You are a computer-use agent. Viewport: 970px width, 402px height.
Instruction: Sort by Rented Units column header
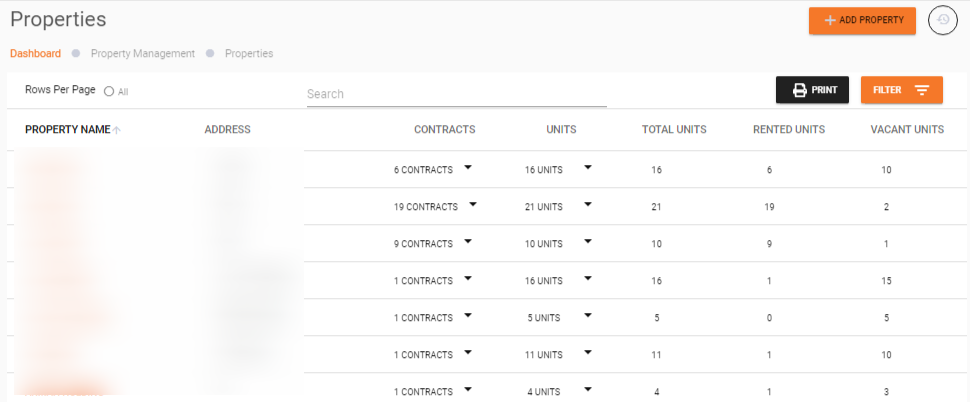[789, 129]
